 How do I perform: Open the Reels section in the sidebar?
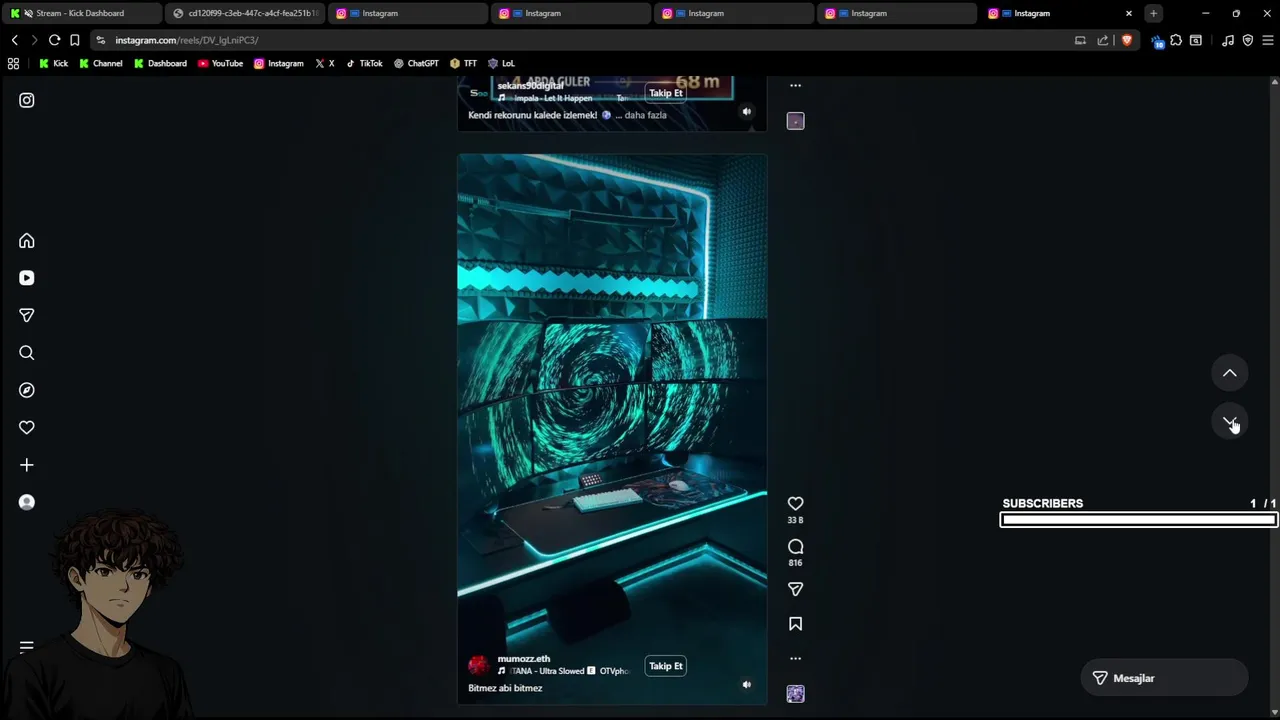coord(27,278)
